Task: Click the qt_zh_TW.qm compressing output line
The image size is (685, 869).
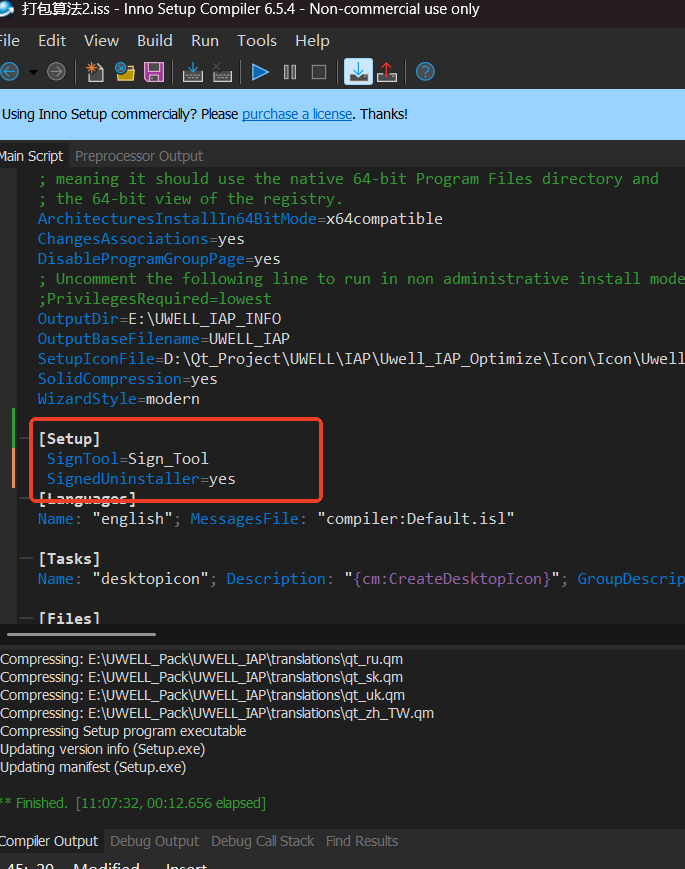Action: point(217,713)
